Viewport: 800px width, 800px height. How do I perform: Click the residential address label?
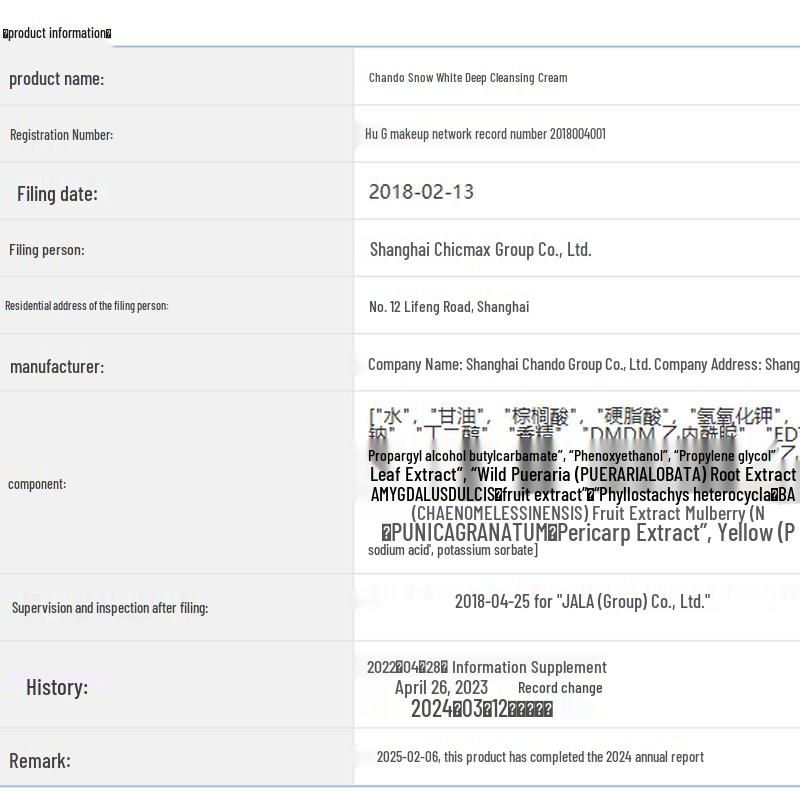(x=86, y=306)
